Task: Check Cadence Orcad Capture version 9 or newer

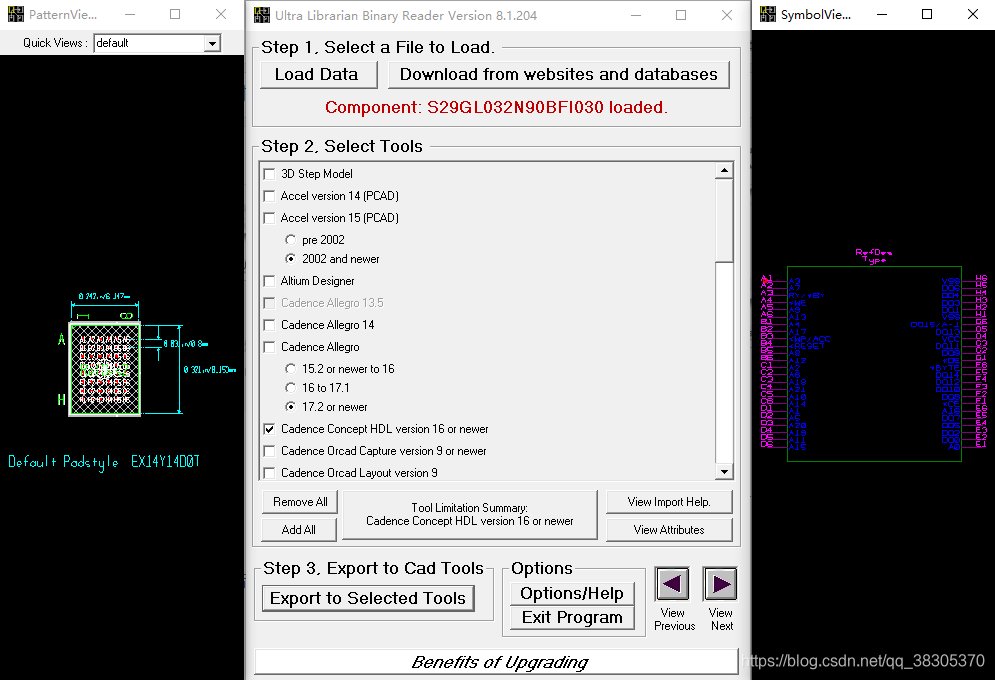Action: click(x=269, y=451)
